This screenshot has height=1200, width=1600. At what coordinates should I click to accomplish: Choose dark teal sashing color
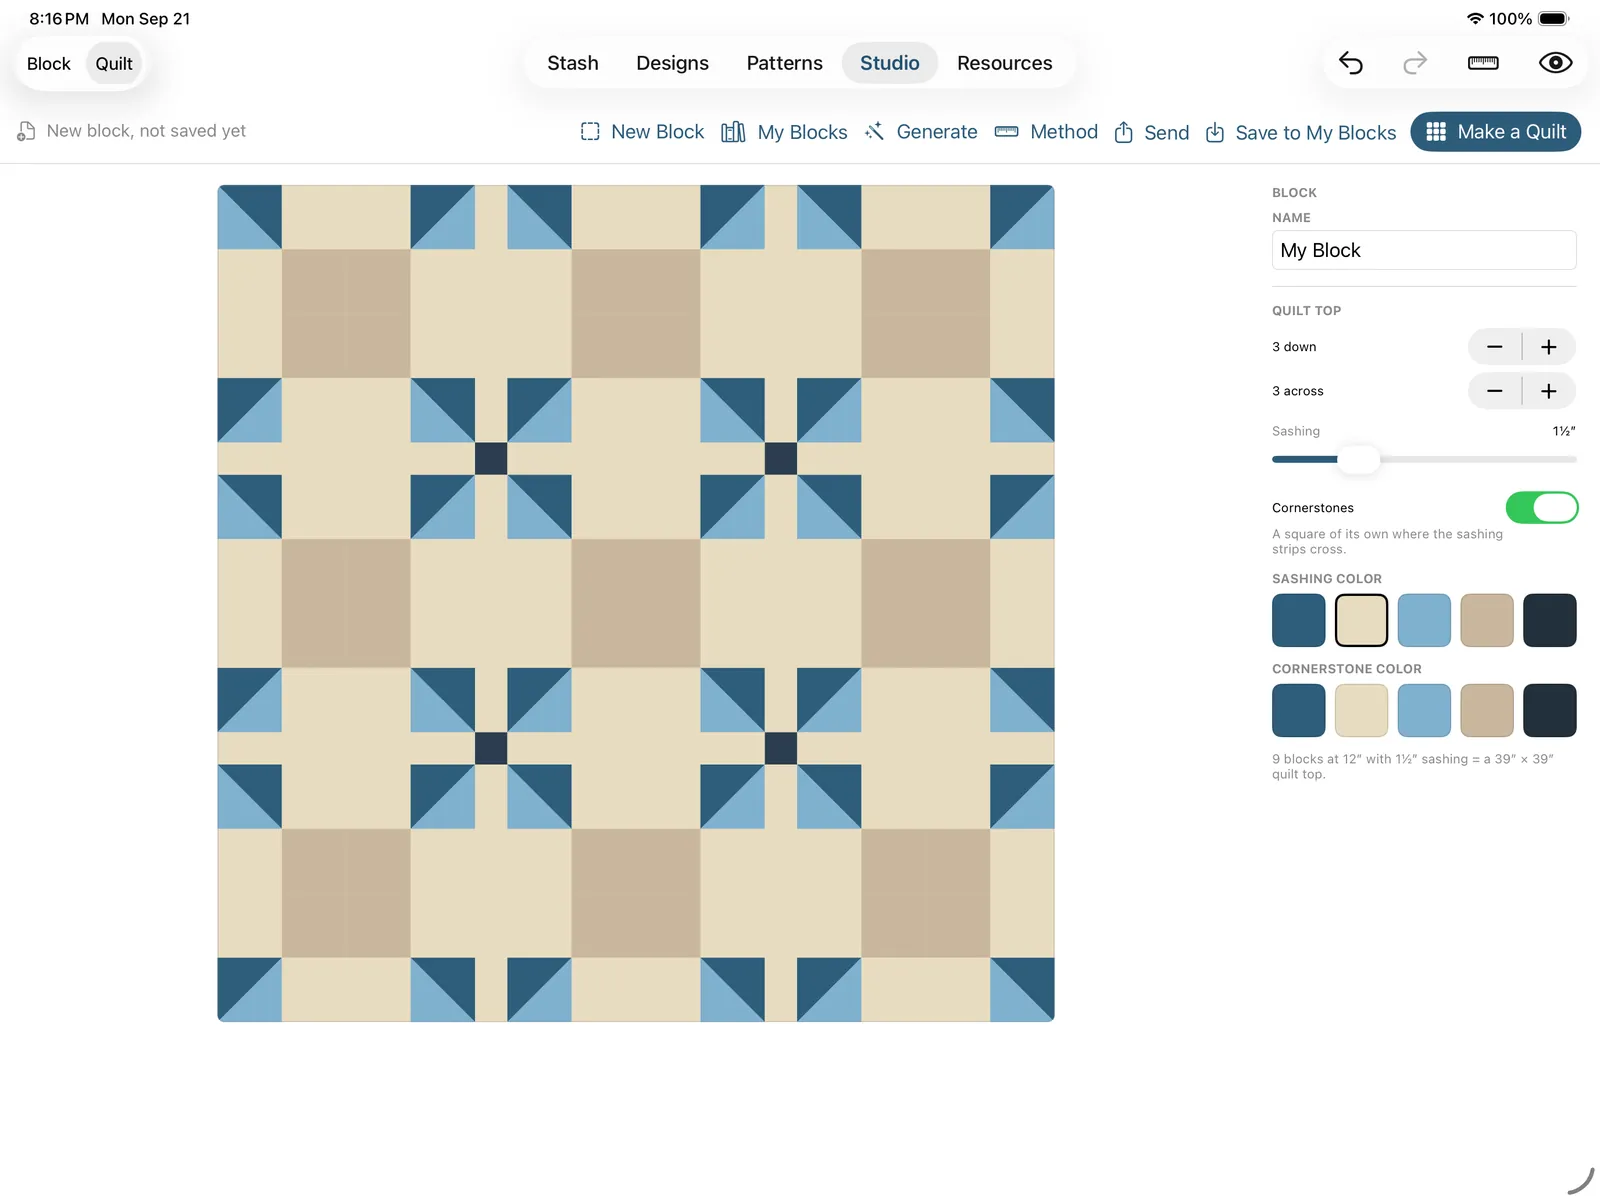coord(1299,620)
